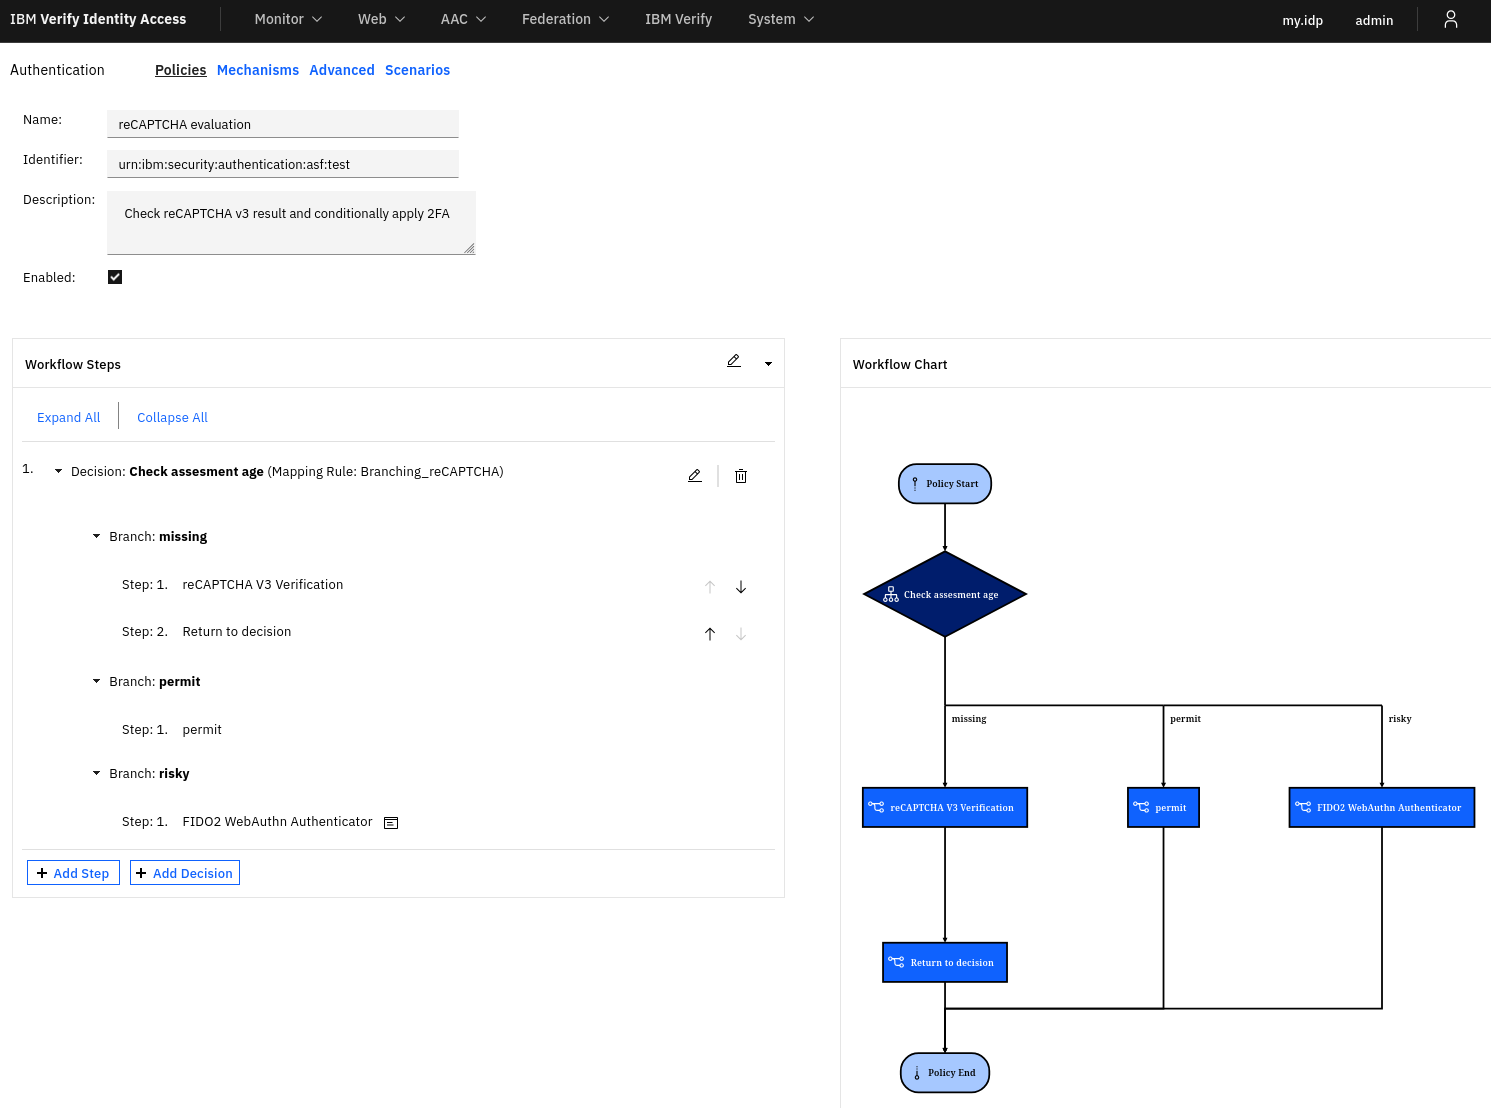Click the Add Step button
The image size is (1491, 1113).
click(74, 873)
